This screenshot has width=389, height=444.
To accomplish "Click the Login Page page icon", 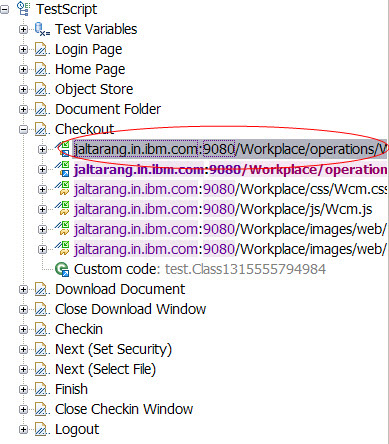I will pos(42,50).
